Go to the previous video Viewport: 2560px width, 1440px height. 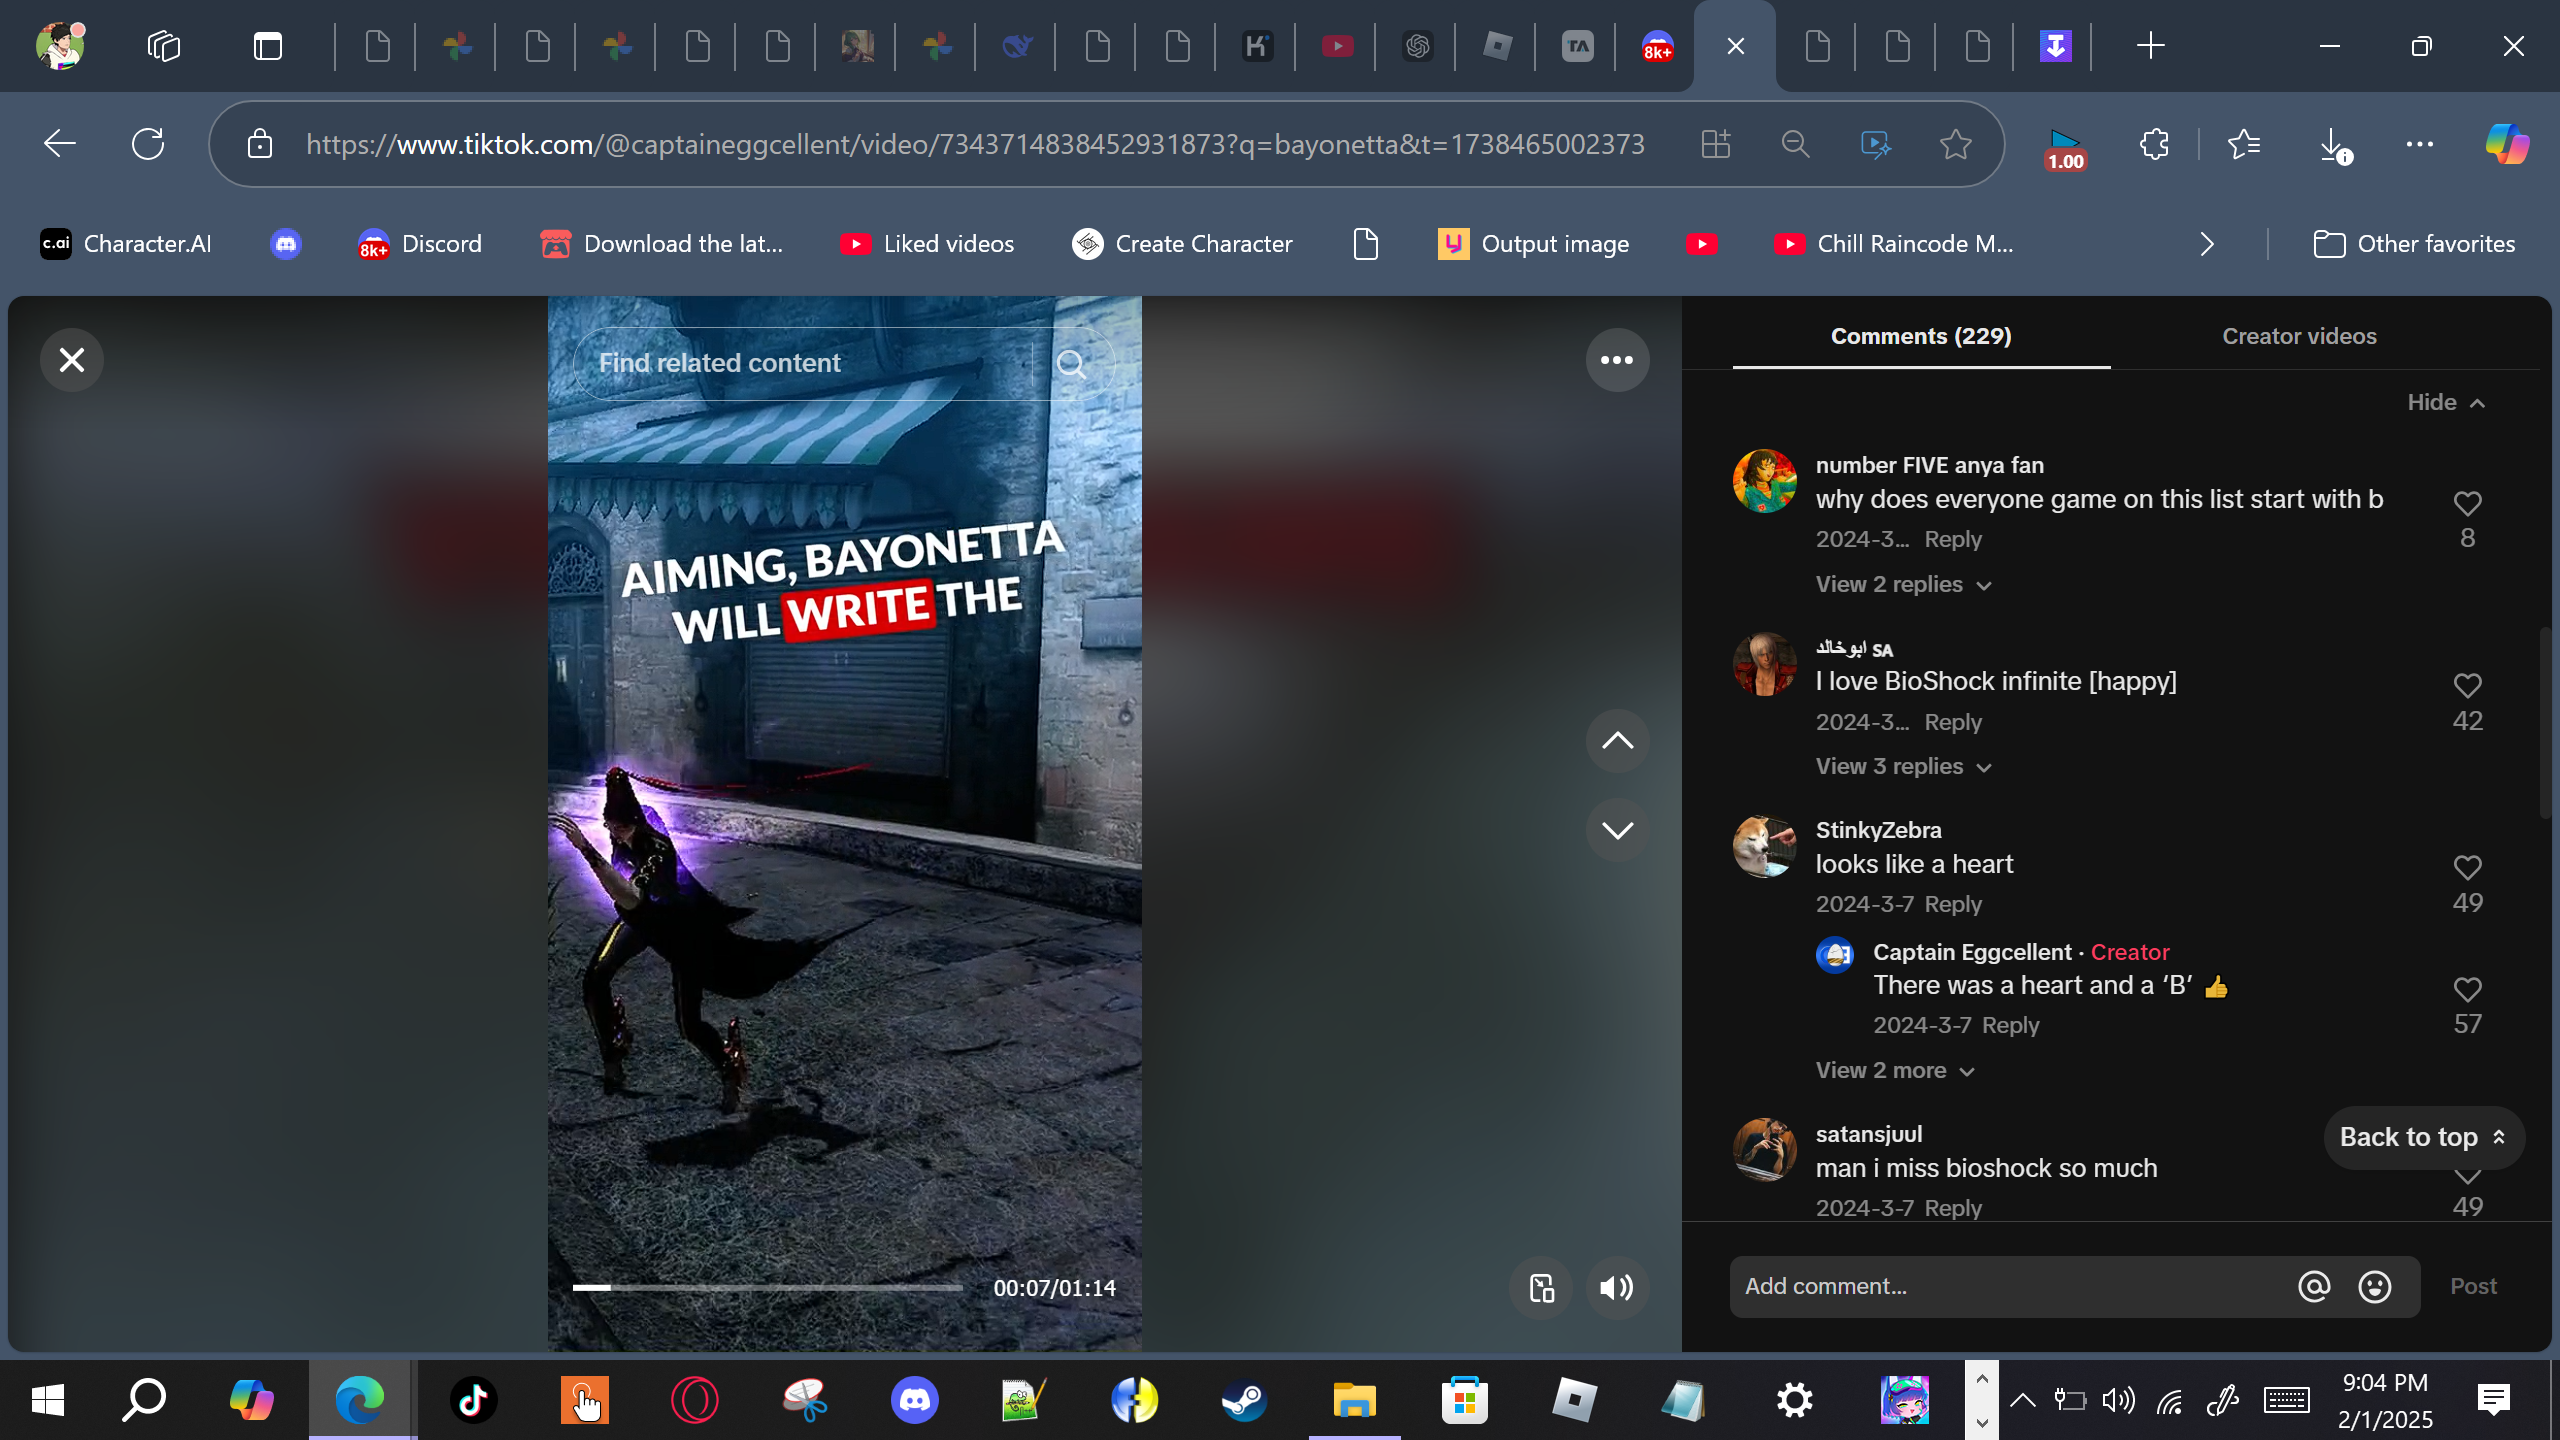click(1617, 741)
